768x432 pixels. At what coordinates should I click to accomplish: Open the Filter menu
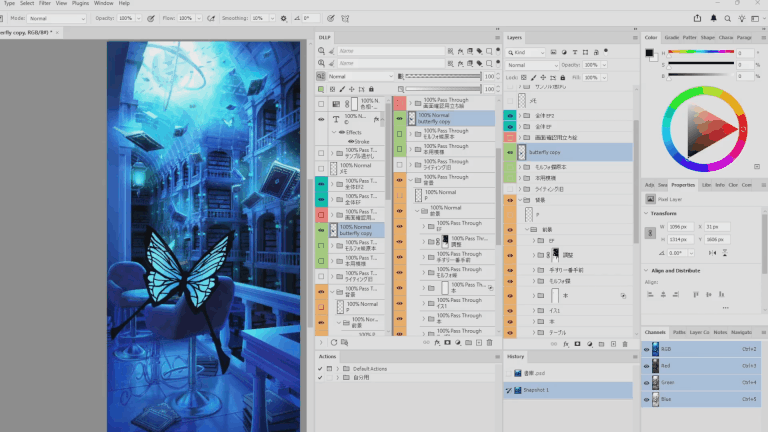[45, 3]
